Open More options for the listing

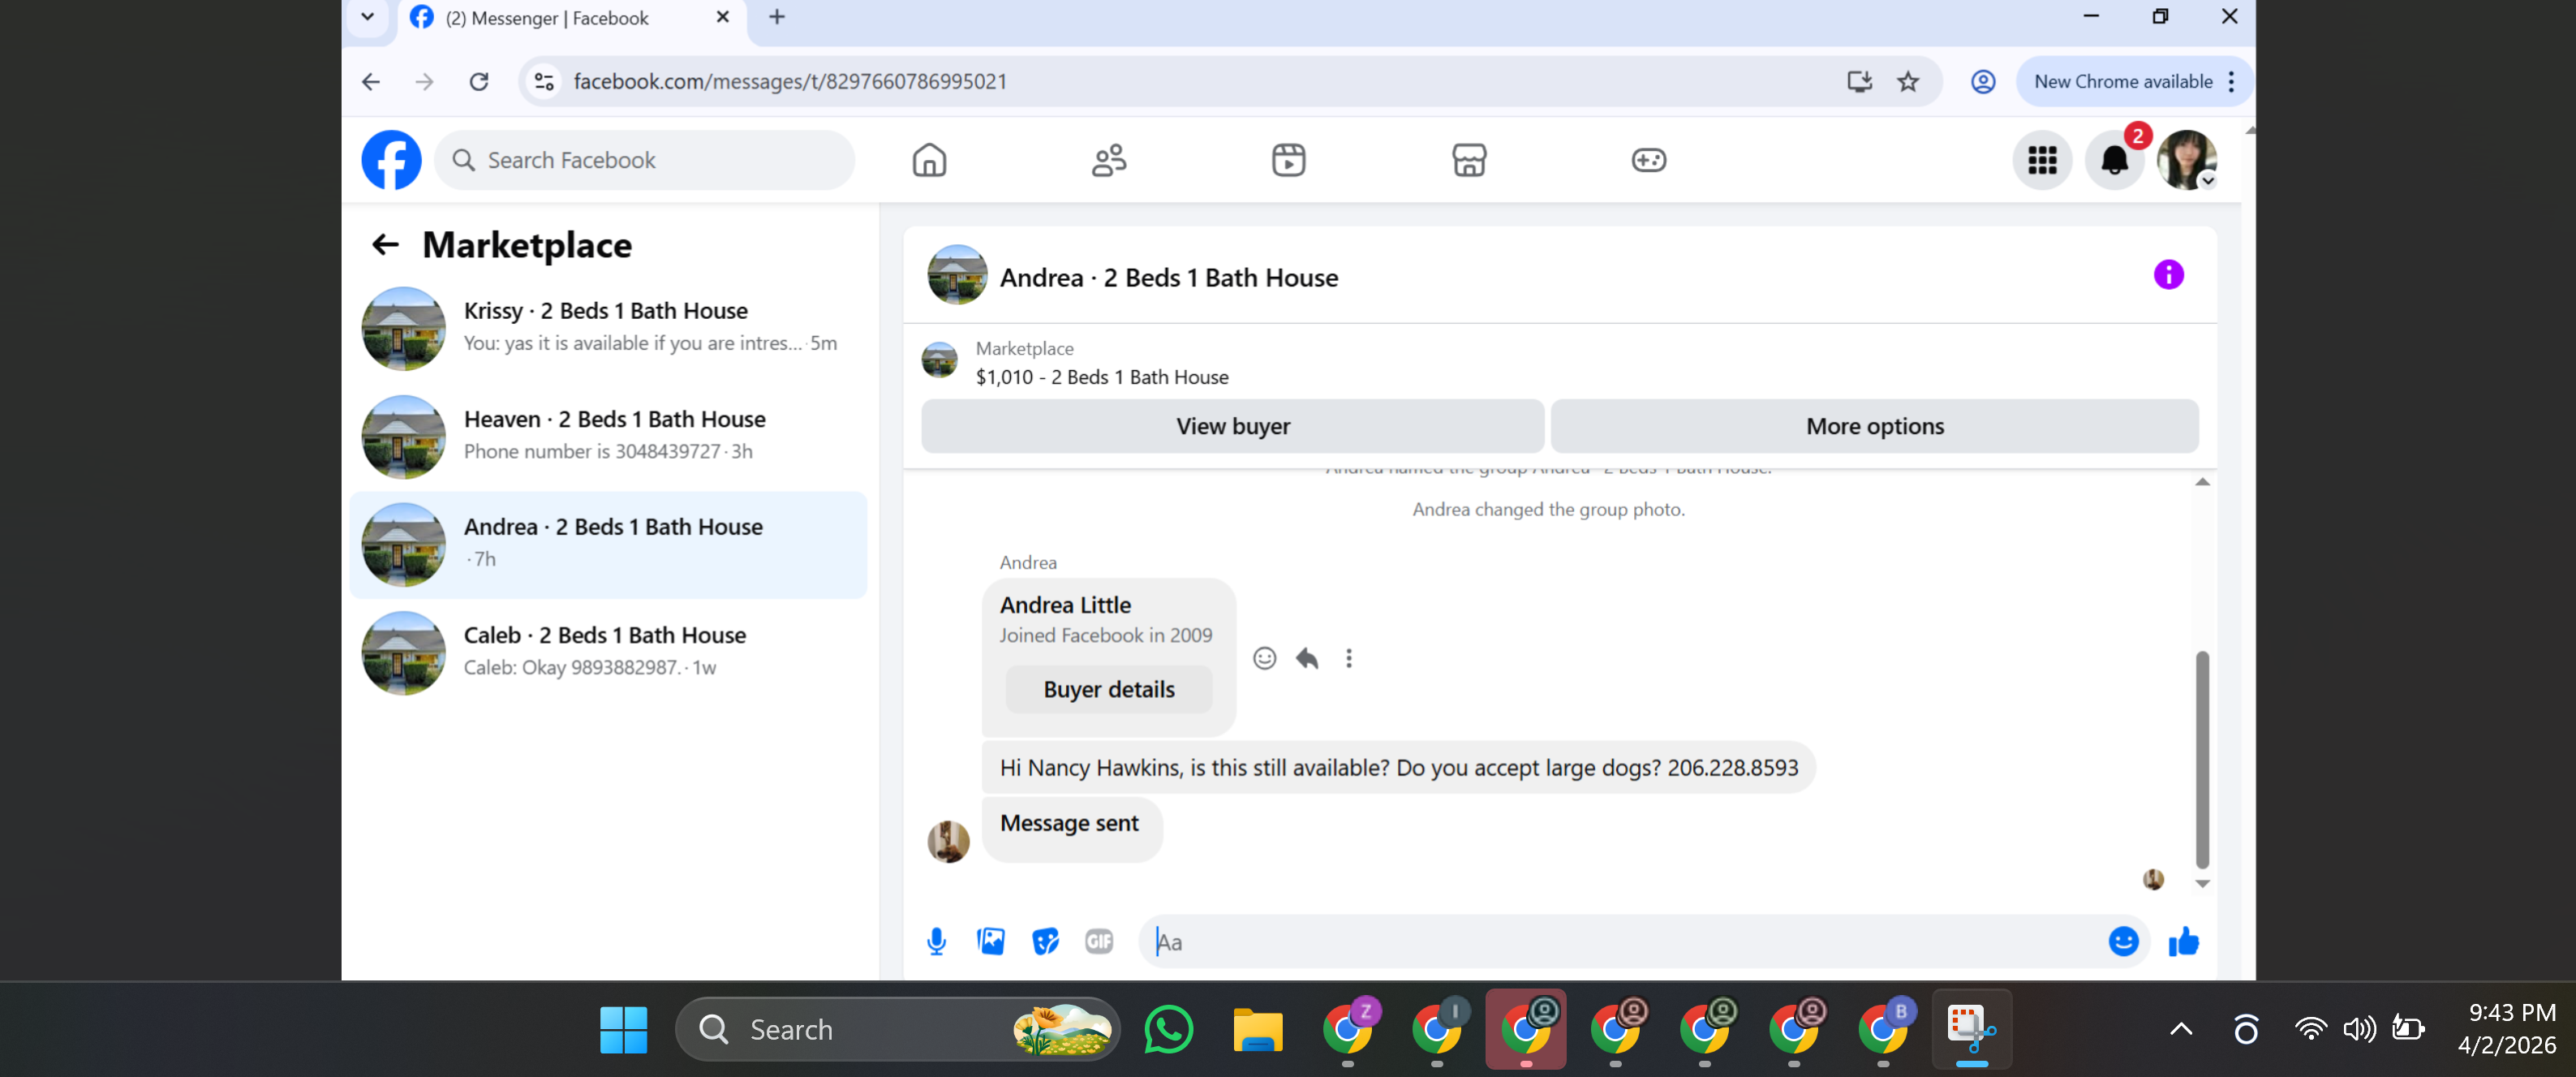coord(1874,426)
